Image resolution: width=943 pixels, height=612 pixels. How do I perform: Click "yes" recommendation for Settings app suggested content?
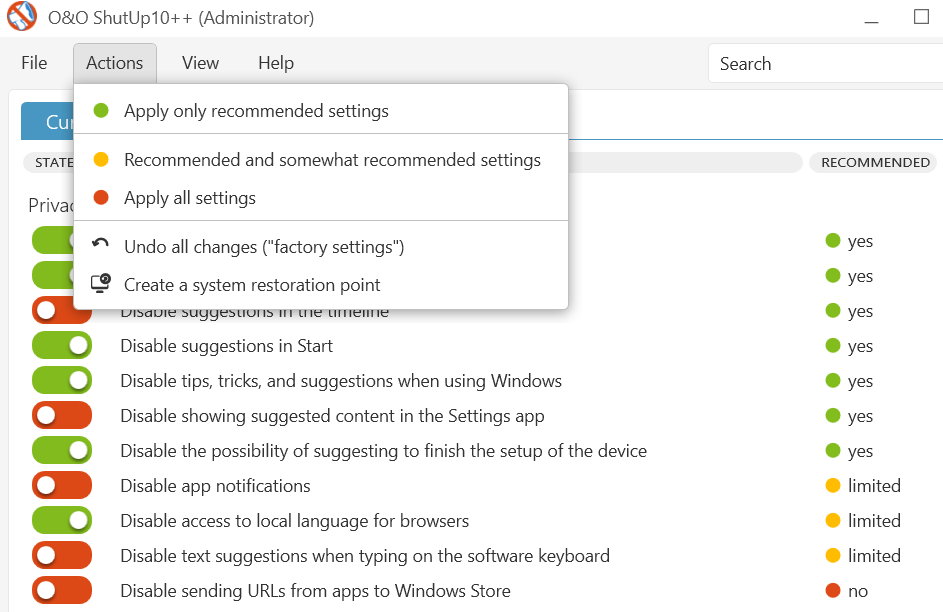[x=849, y=416]
